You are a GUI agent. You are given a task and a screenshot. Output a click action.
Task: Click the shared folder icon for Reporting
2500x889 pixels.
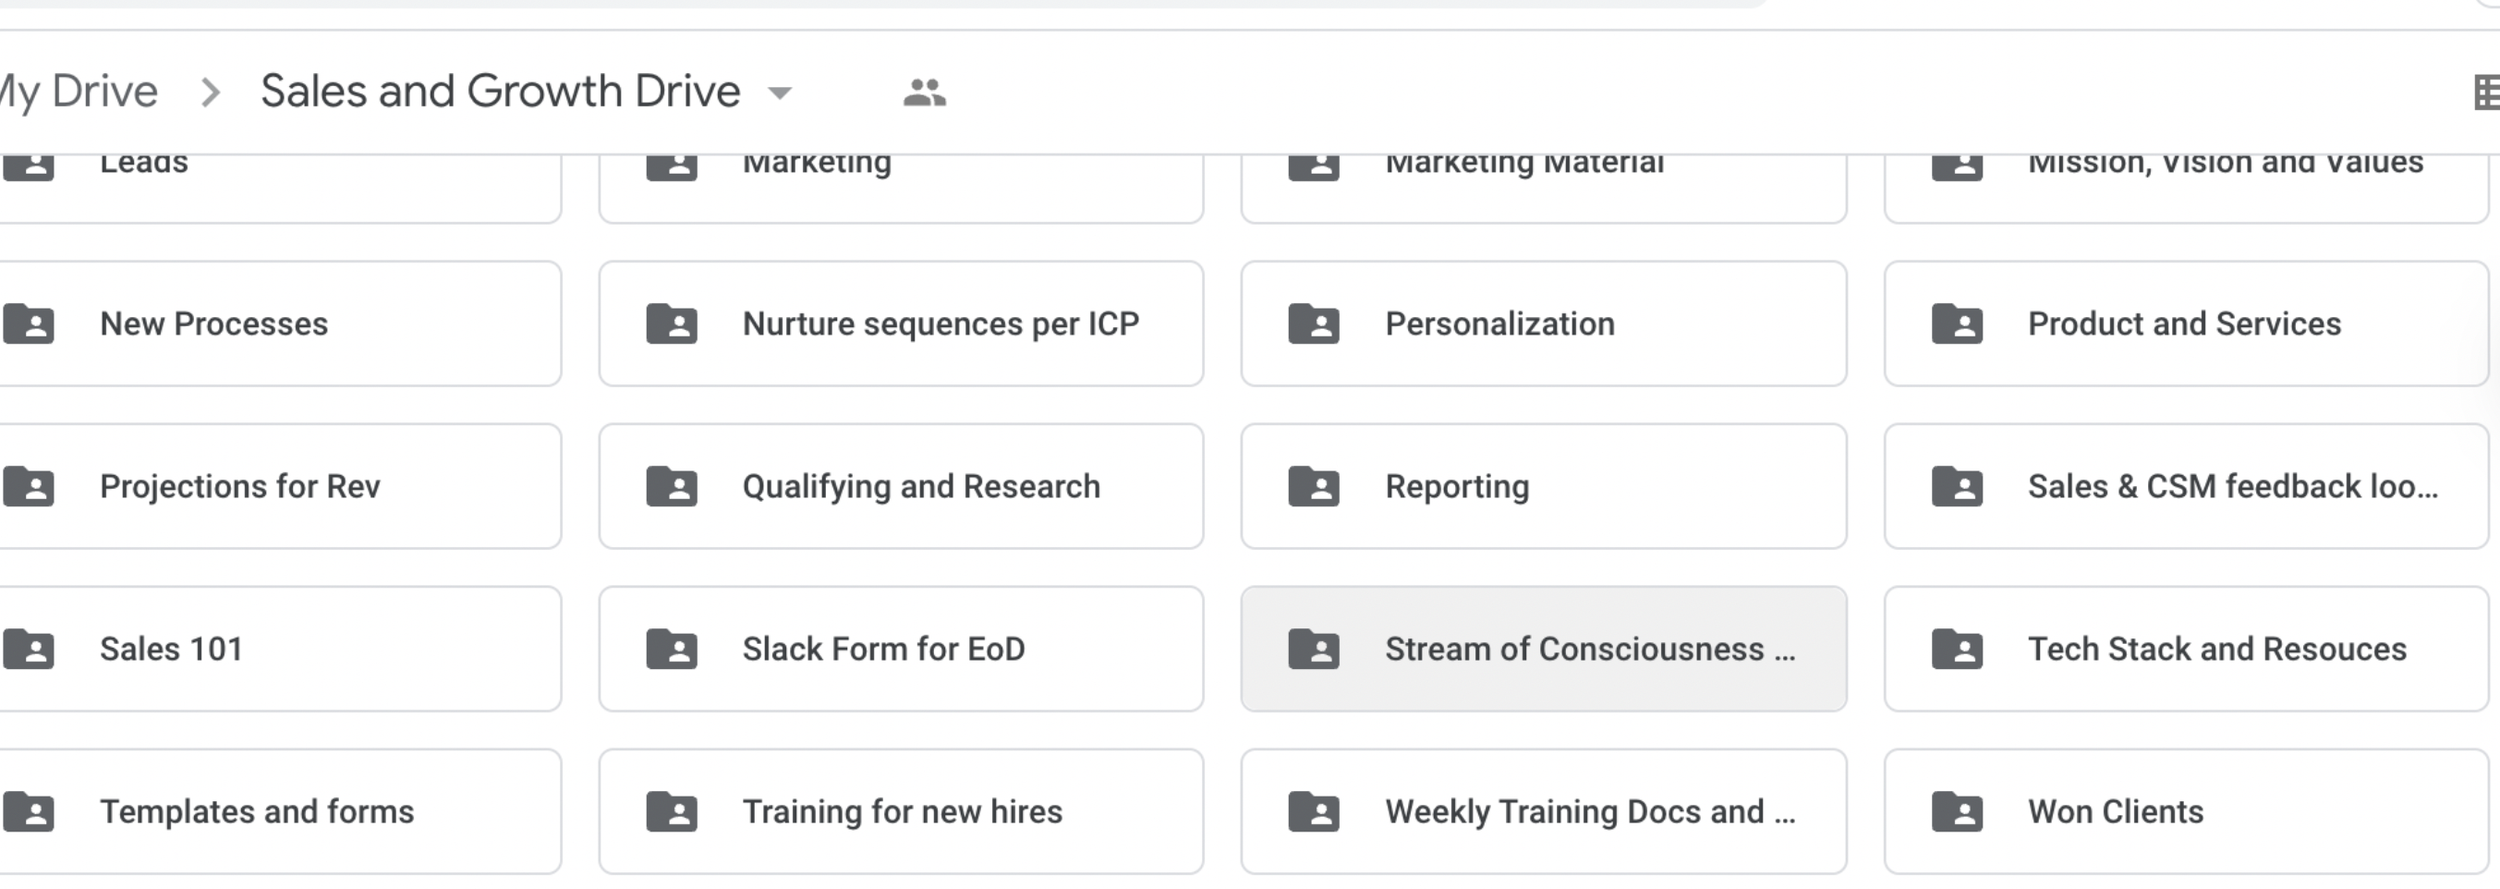(1314, 486)
